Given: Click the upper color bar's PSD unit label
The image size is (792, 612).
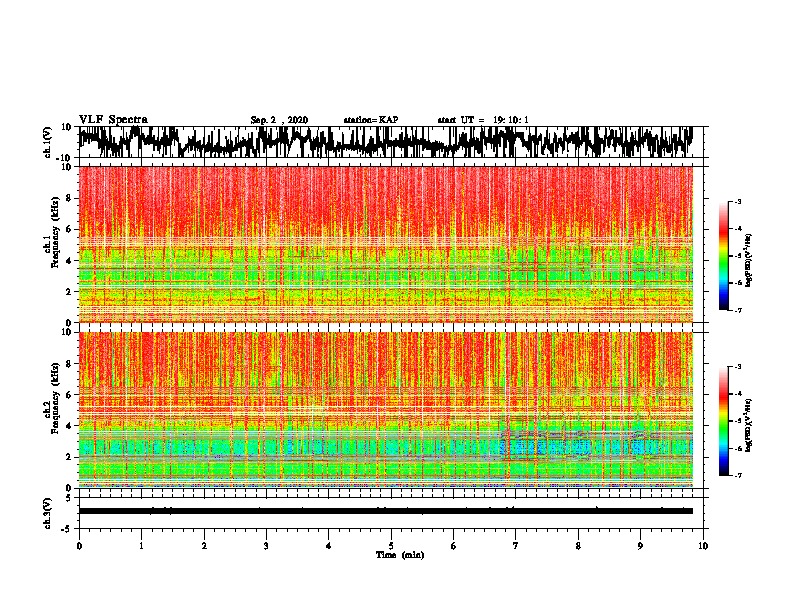Looking at the screenshot, I should pos(749,261).
